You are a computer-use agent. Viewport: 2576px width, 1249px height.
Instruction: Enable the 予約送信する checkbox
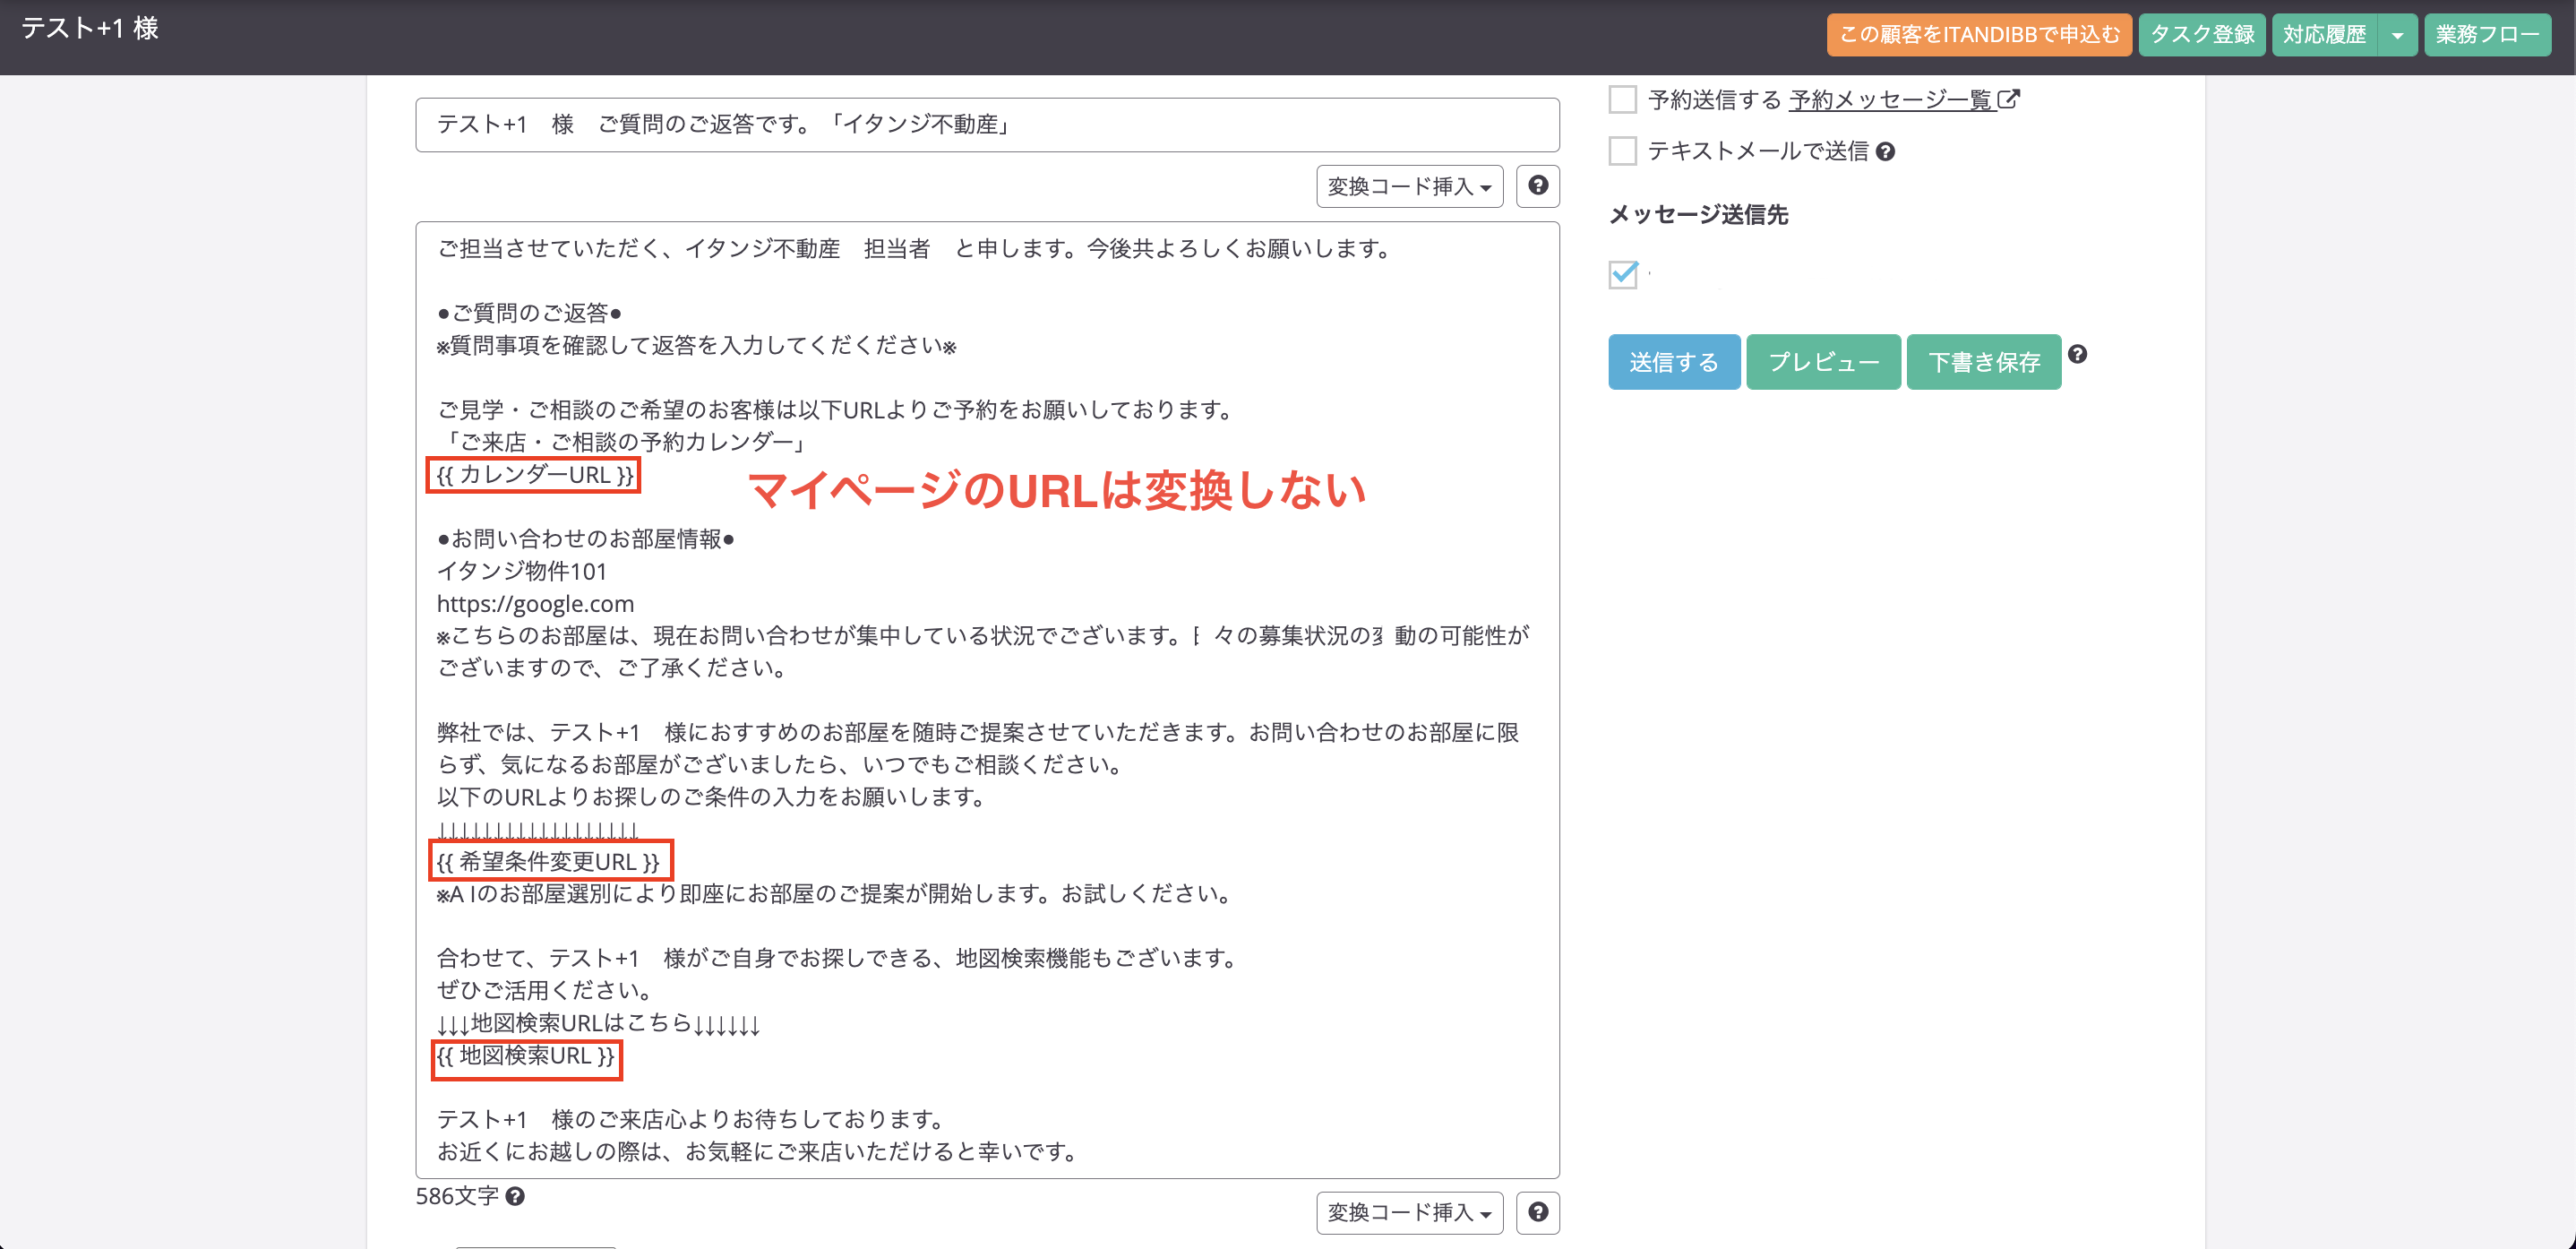[x=1622, y=100]
